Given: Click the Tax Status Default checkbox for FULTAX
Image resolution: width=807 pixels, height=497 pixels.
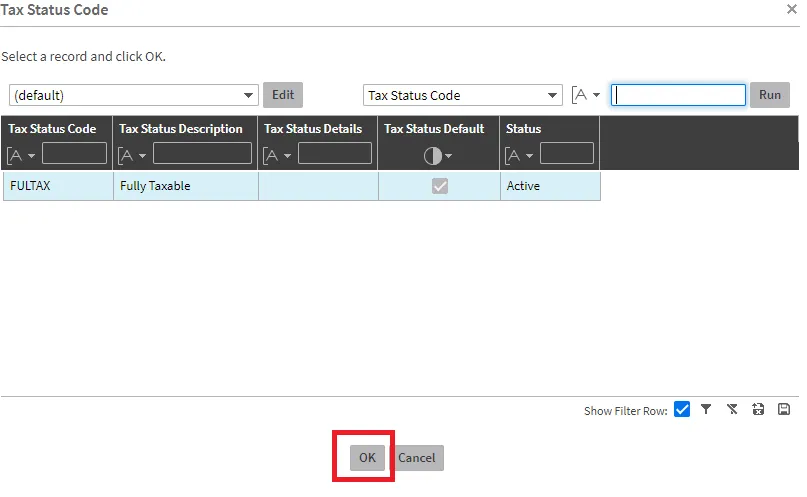Looking at the screenshot, I should point(440,186).
